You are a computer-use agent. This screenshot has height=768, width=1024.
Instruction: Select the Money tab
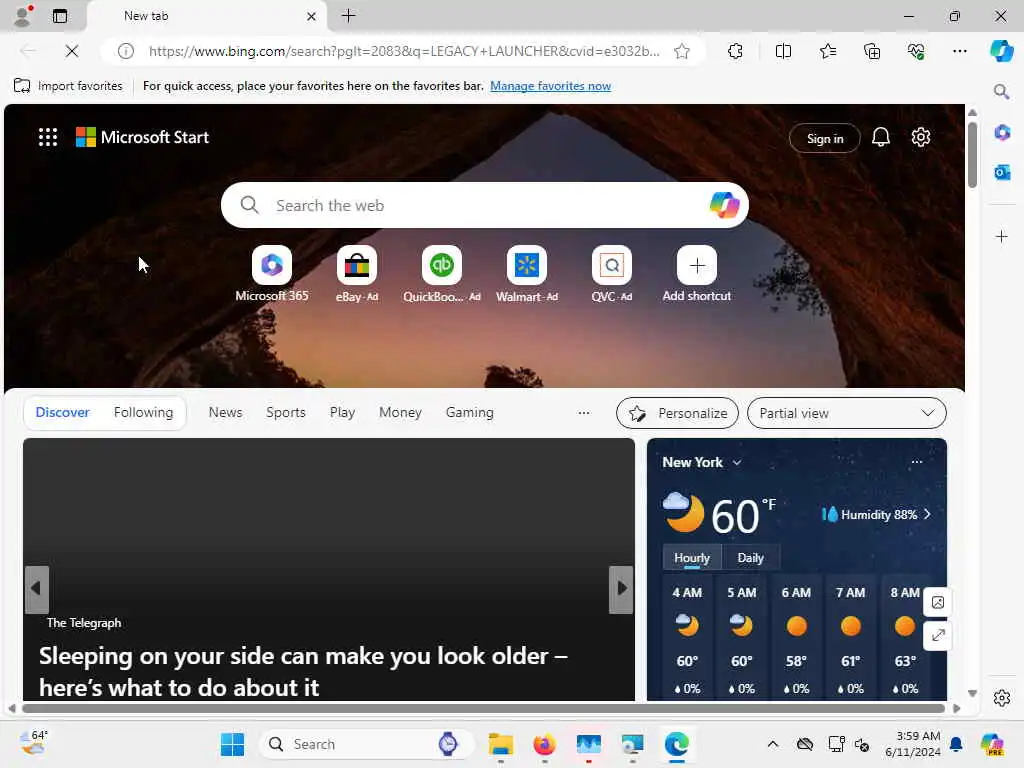(x=400, y=413)
